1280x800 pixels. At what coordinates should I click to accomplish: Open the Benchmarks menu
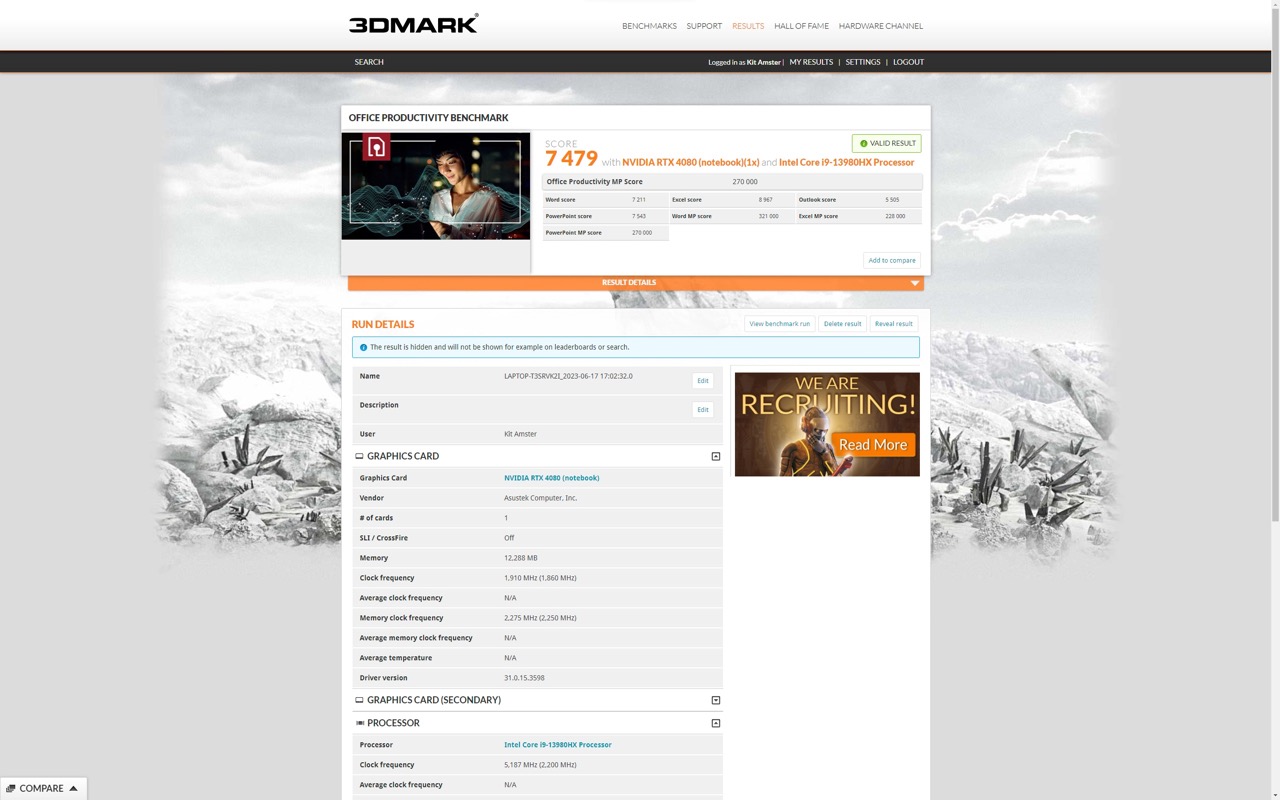tap(649, 26)
